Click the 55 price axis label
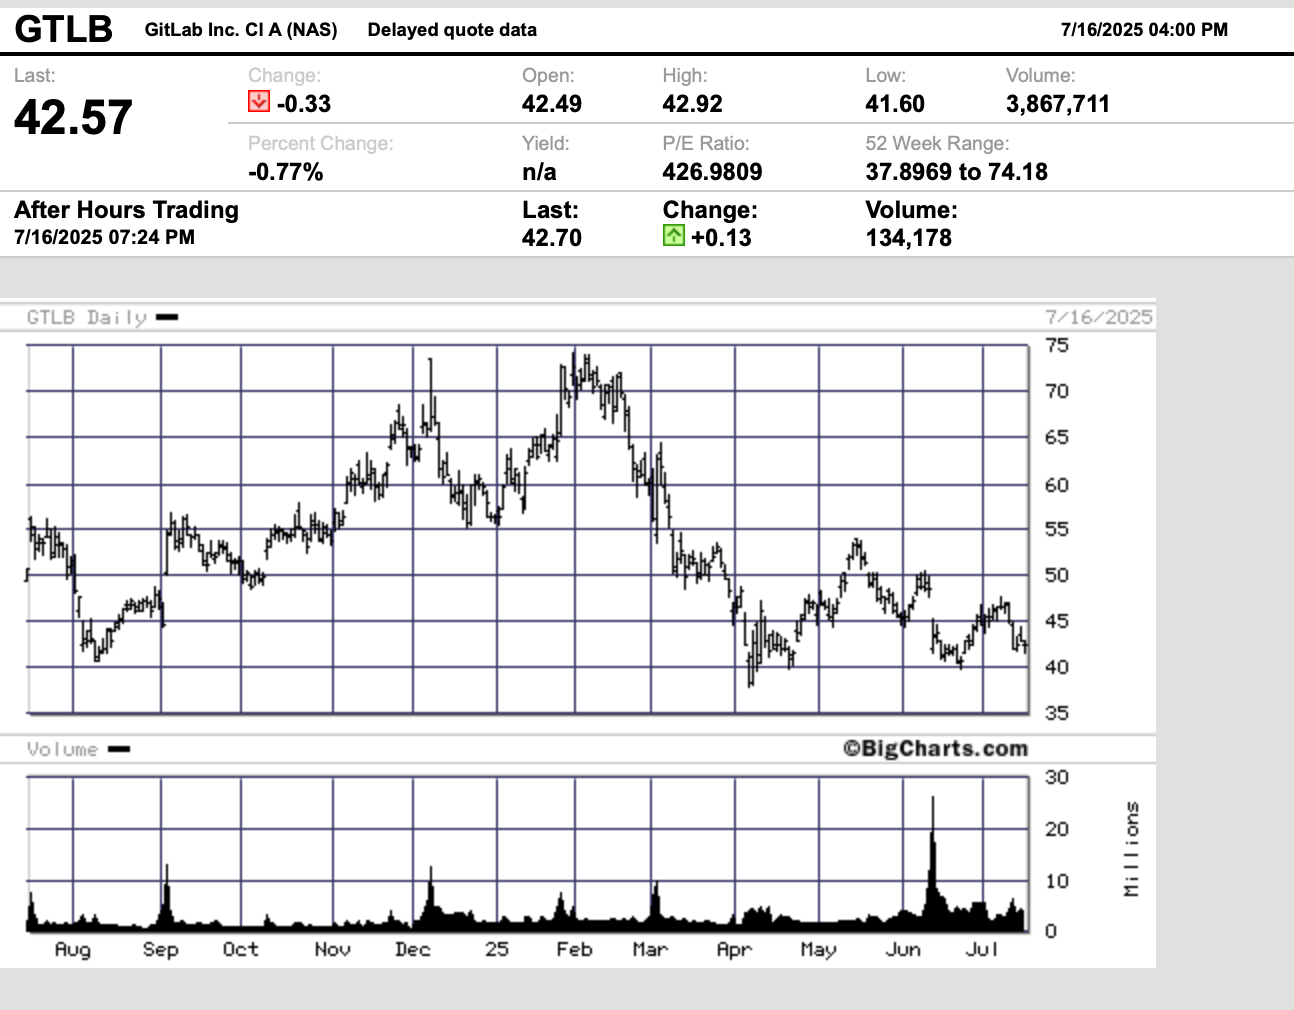This screenshot has width=1294, height=1010. pos(1057,530)
